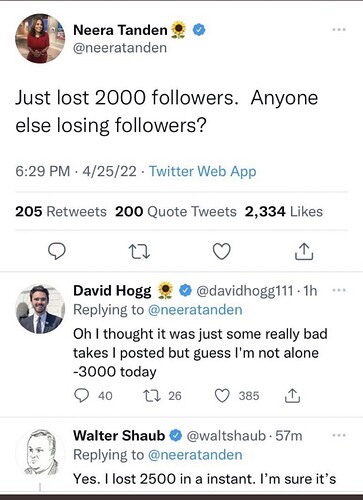Share David Hogg's reply
This screenshot has height=500, width=363.
pos(292,396)
